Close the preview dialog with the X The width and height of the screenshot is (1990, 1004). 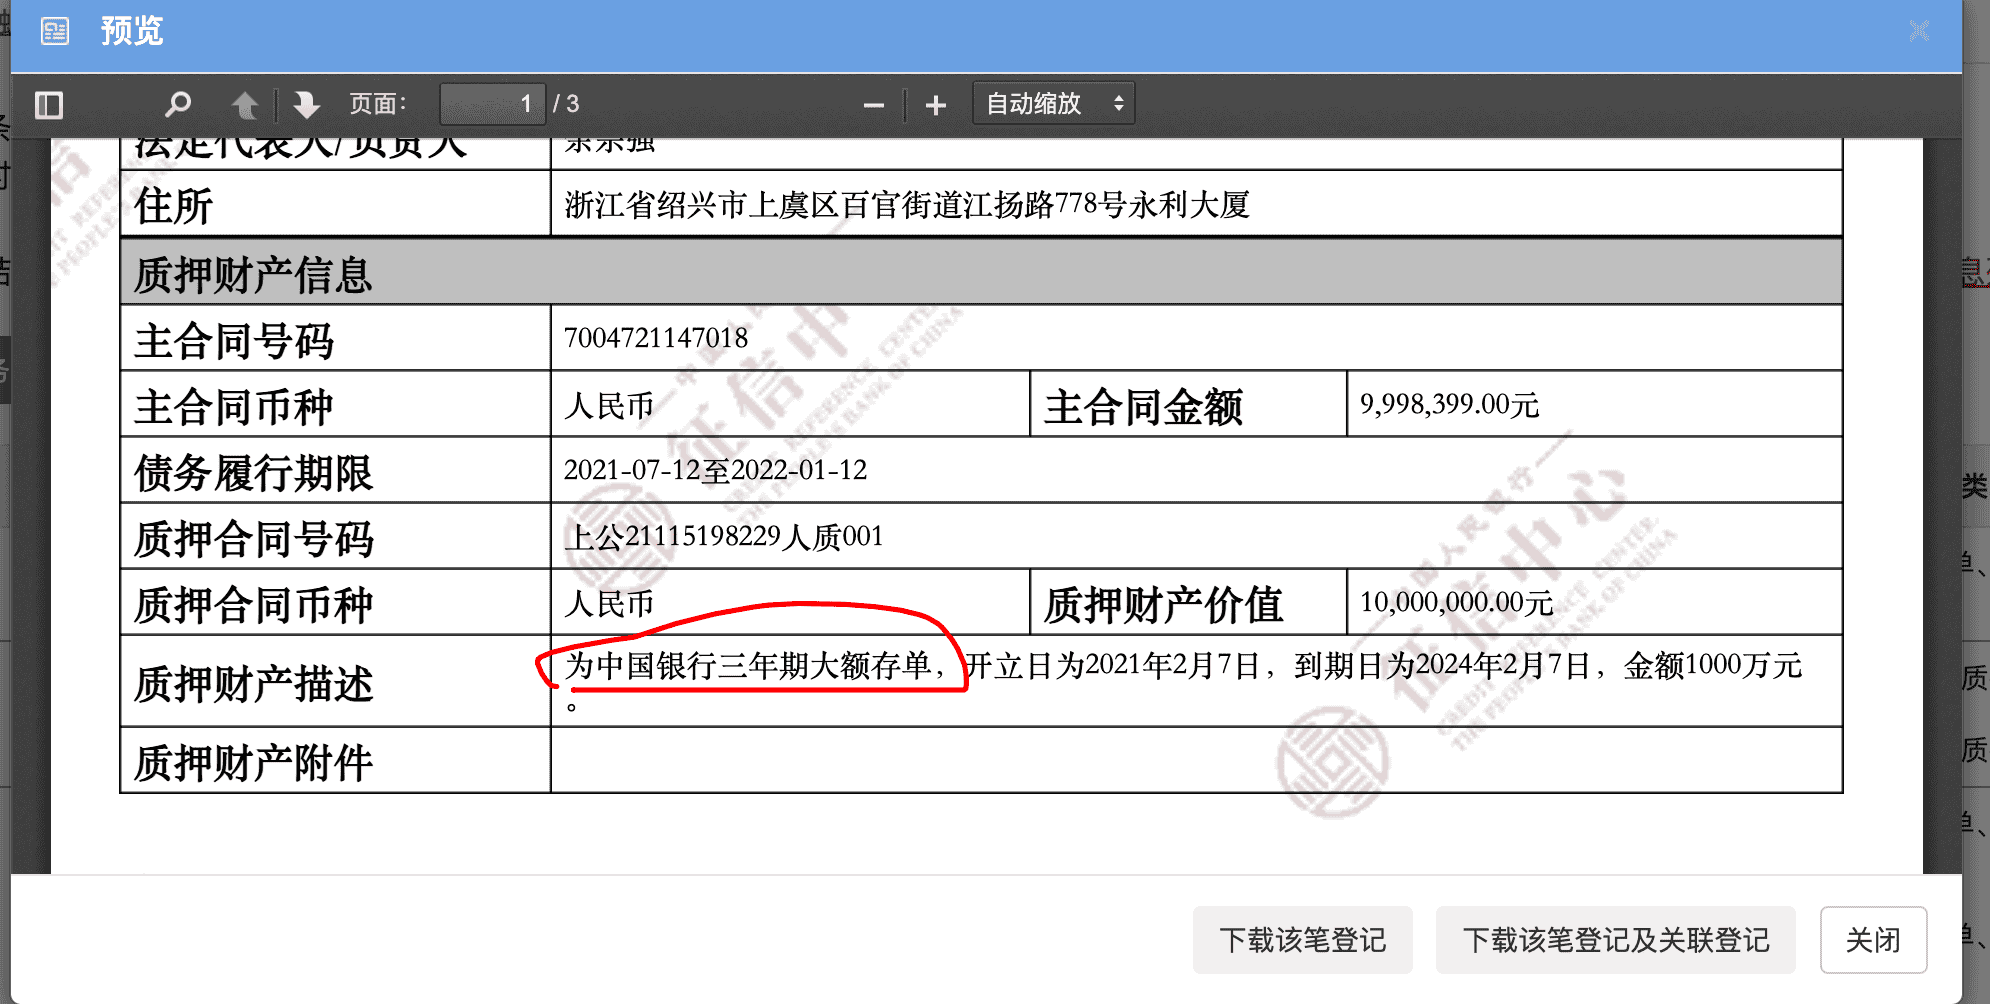point(1918,31)
